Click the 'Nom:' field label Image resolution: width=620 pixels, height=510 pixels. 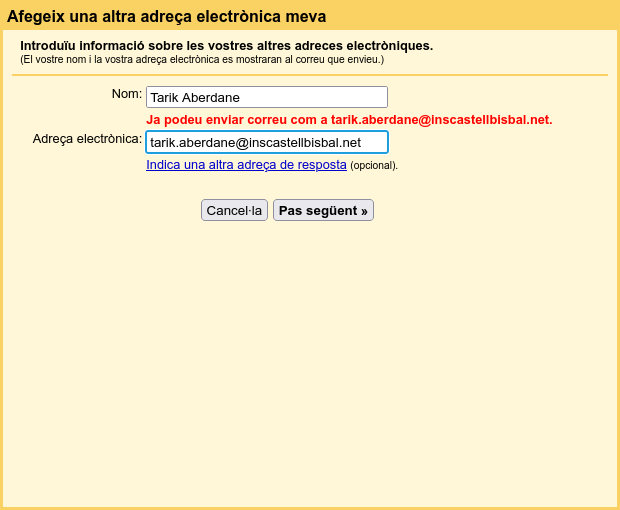click(127, 94)
